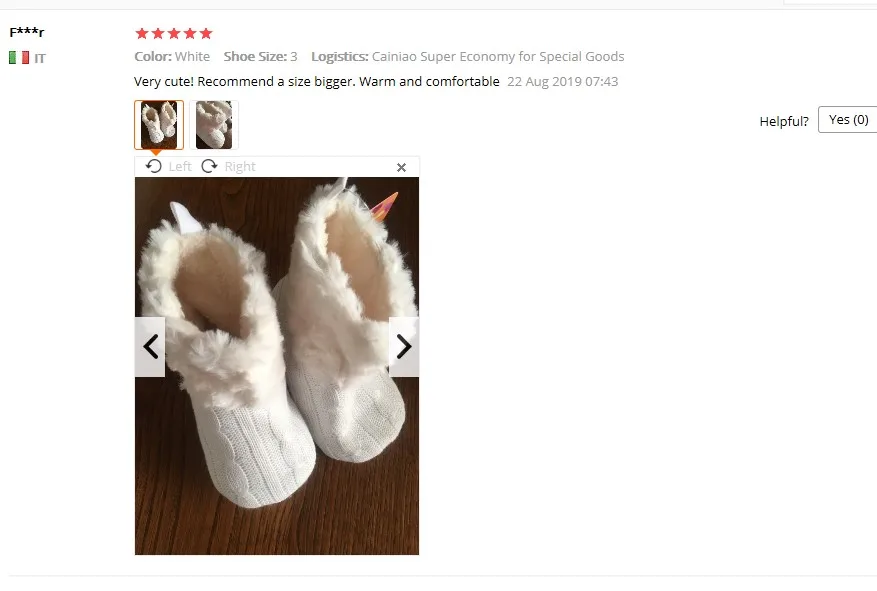Click the Italian flag icon
The width and height of the screenshot is (877, 591).
(19, 58)
